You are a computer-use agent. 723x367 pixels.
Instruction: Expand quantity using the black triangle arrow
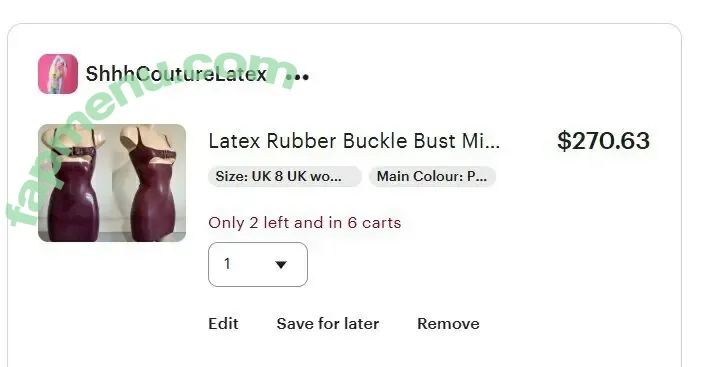point(281,265)
